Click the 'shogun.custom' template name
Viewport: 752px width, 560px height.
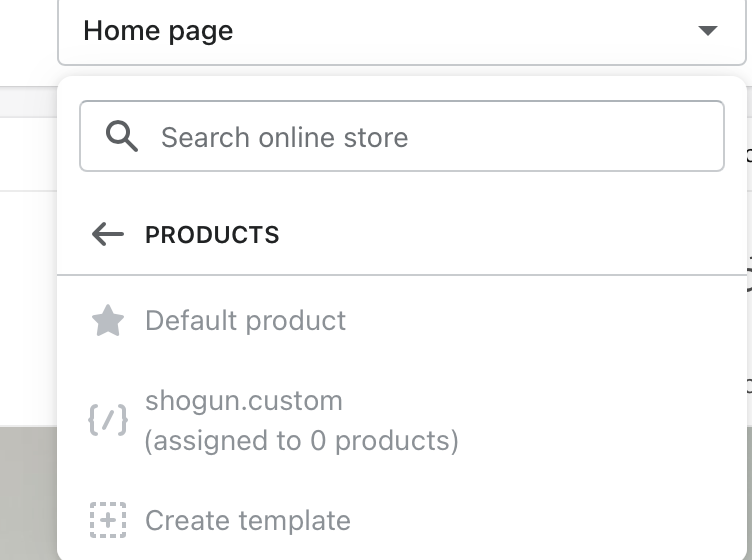pos(244,401)
